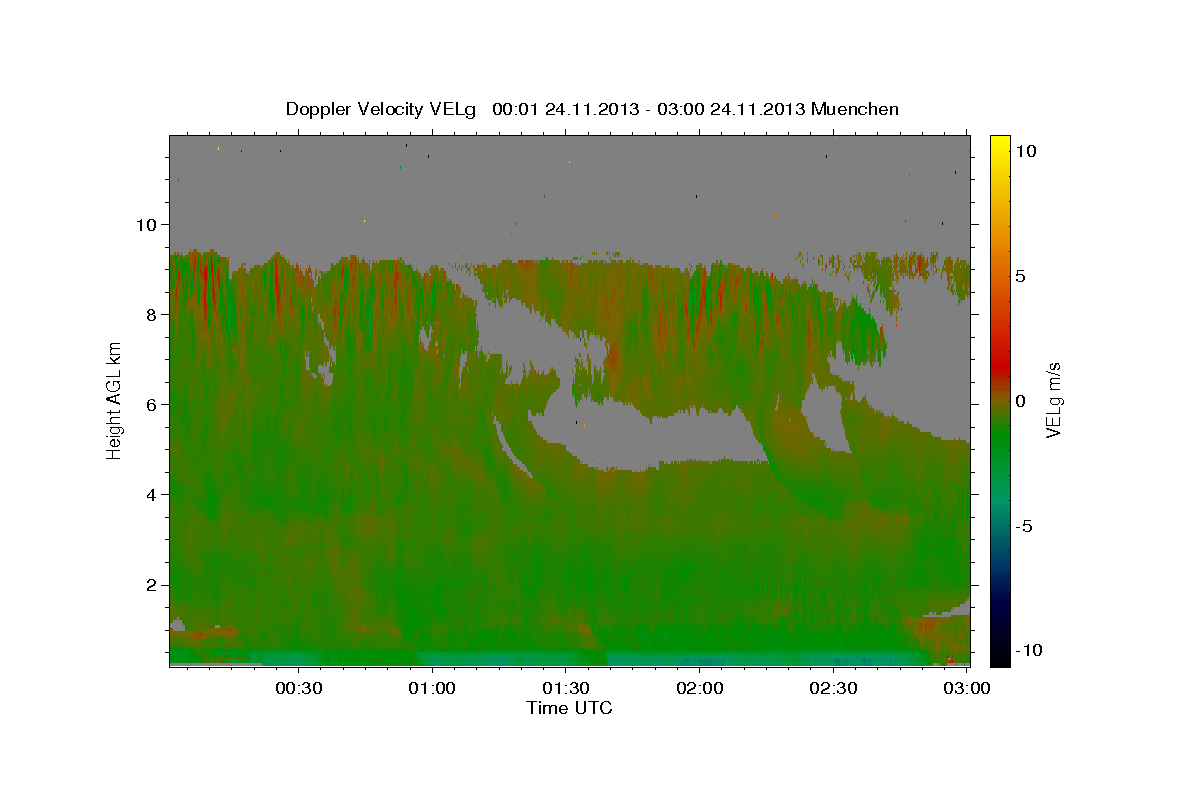The image size is (1200, 800).
Task: Click the colorbar value 10 label
Action: pyautogui.click(x=1027, y=150)
